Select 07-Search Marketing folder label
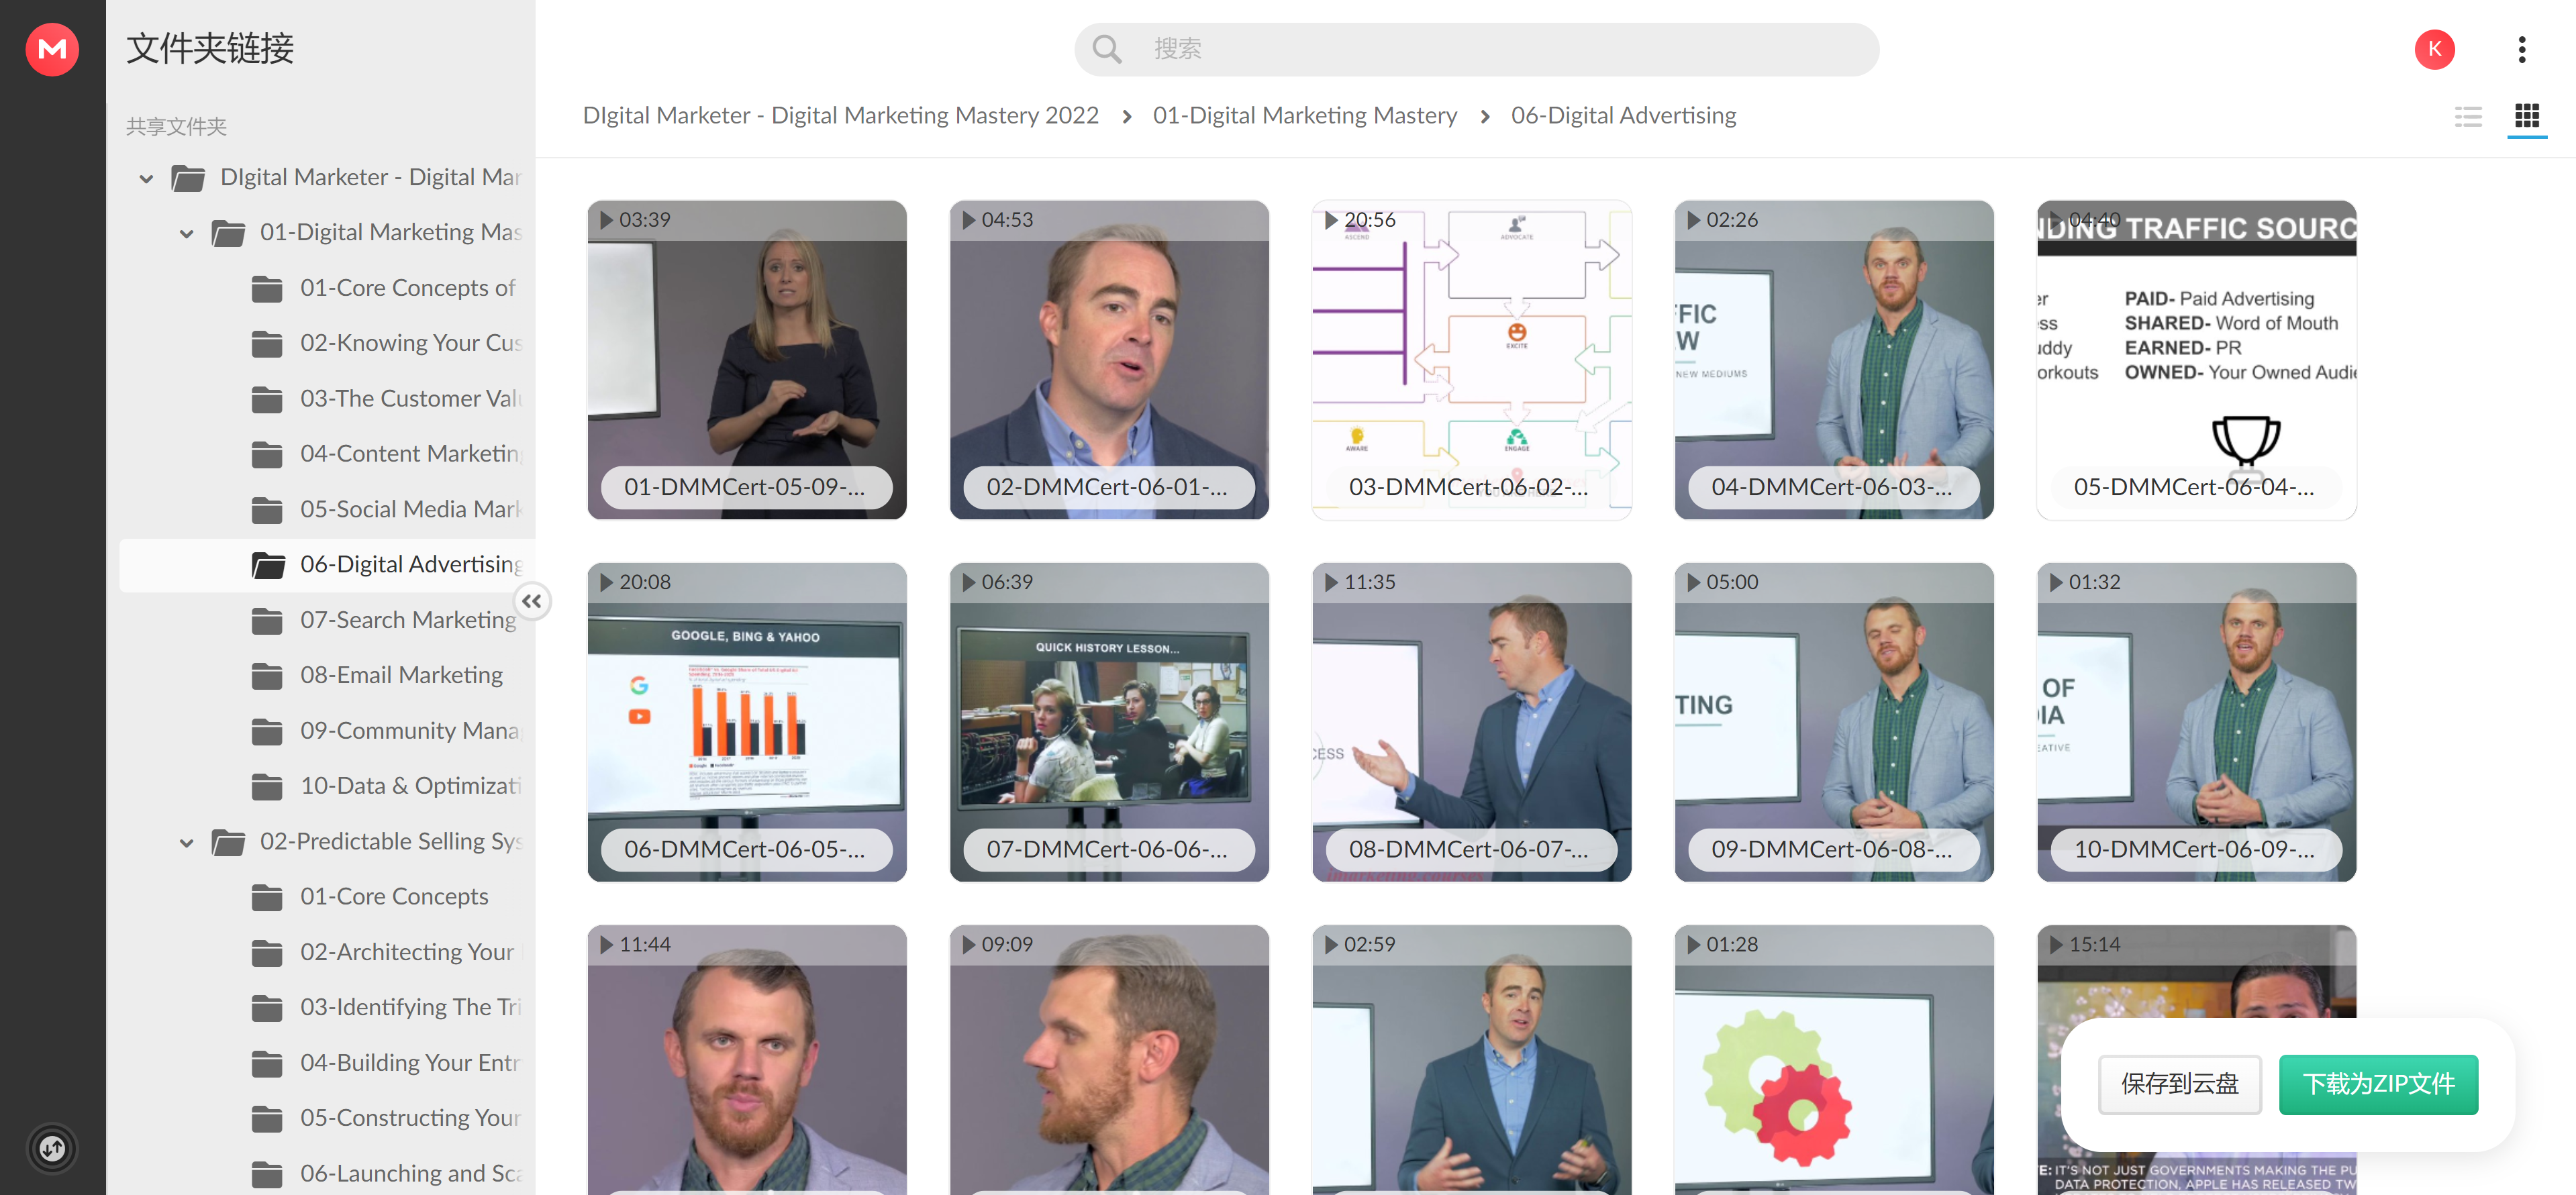Viewport: 2576px width, 1195px height. point(408,621)
